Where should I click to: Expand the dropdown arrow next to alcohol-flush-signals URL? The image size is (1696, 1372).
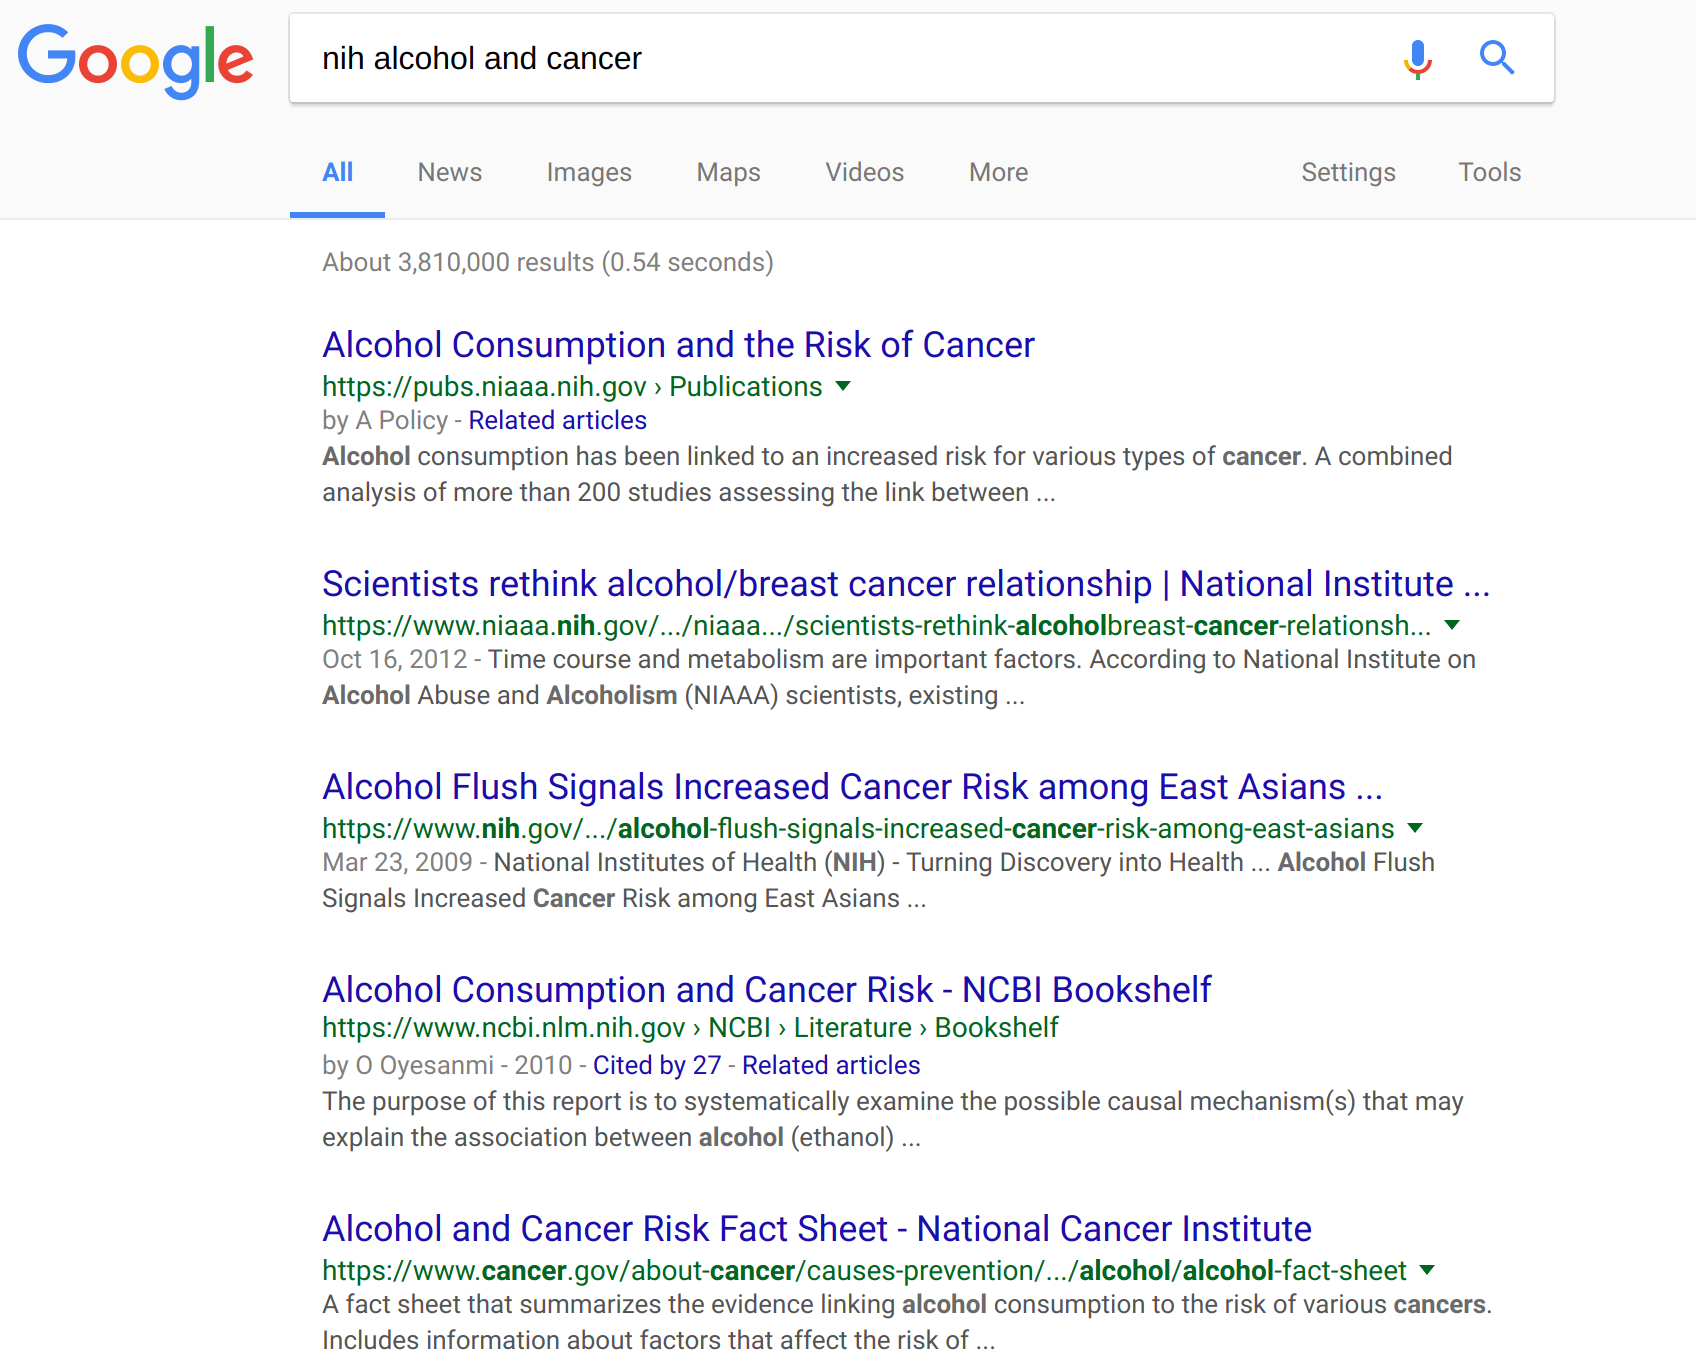[1415, 828]
